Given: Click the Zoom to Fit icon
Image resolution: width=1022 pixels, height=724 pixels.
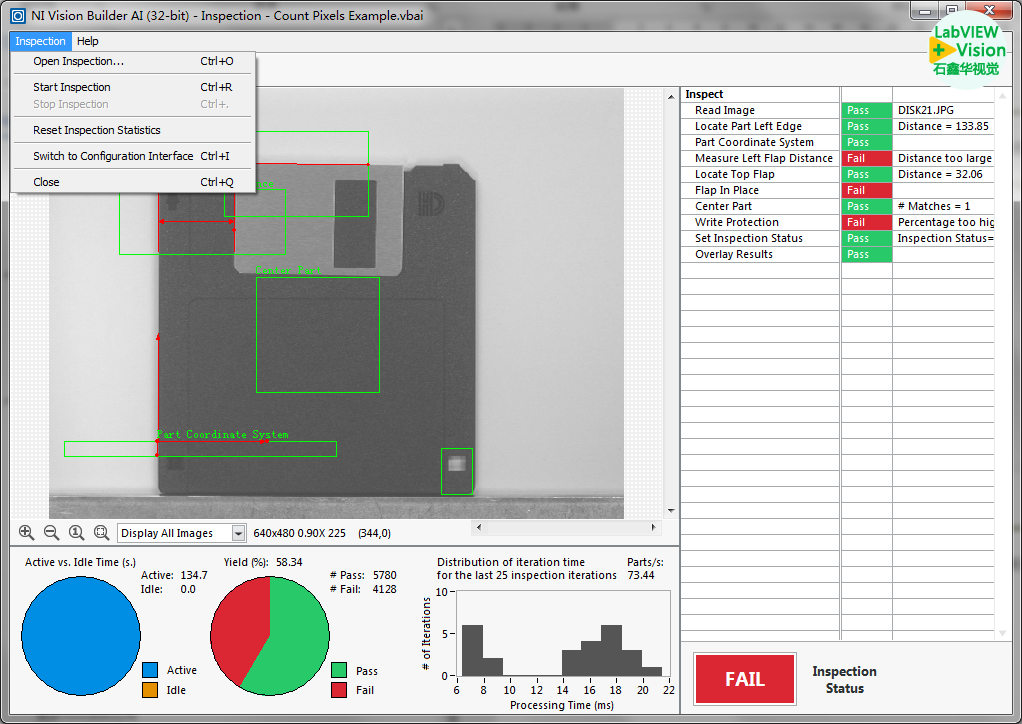Looking at the screenshot, I should tap(101, 533).
